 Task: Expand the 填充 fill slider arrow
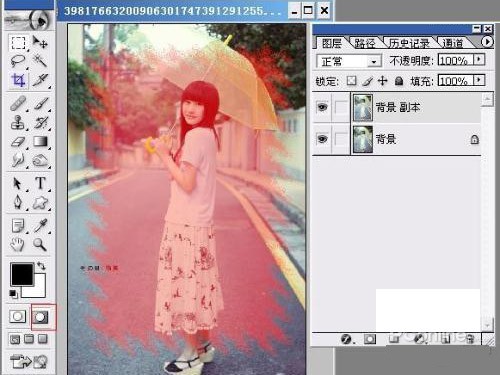tap(479, 80)
